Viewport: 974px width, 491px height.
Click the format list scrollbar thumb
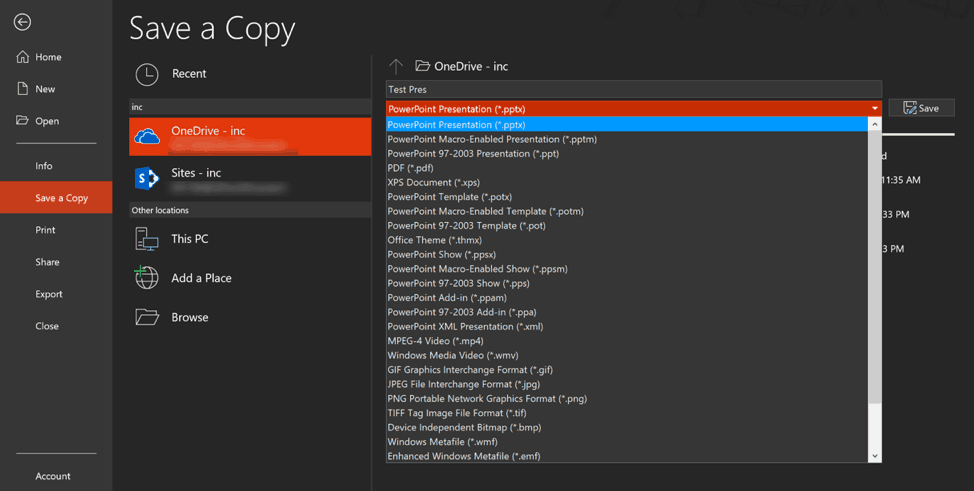[x=875, y=267]
